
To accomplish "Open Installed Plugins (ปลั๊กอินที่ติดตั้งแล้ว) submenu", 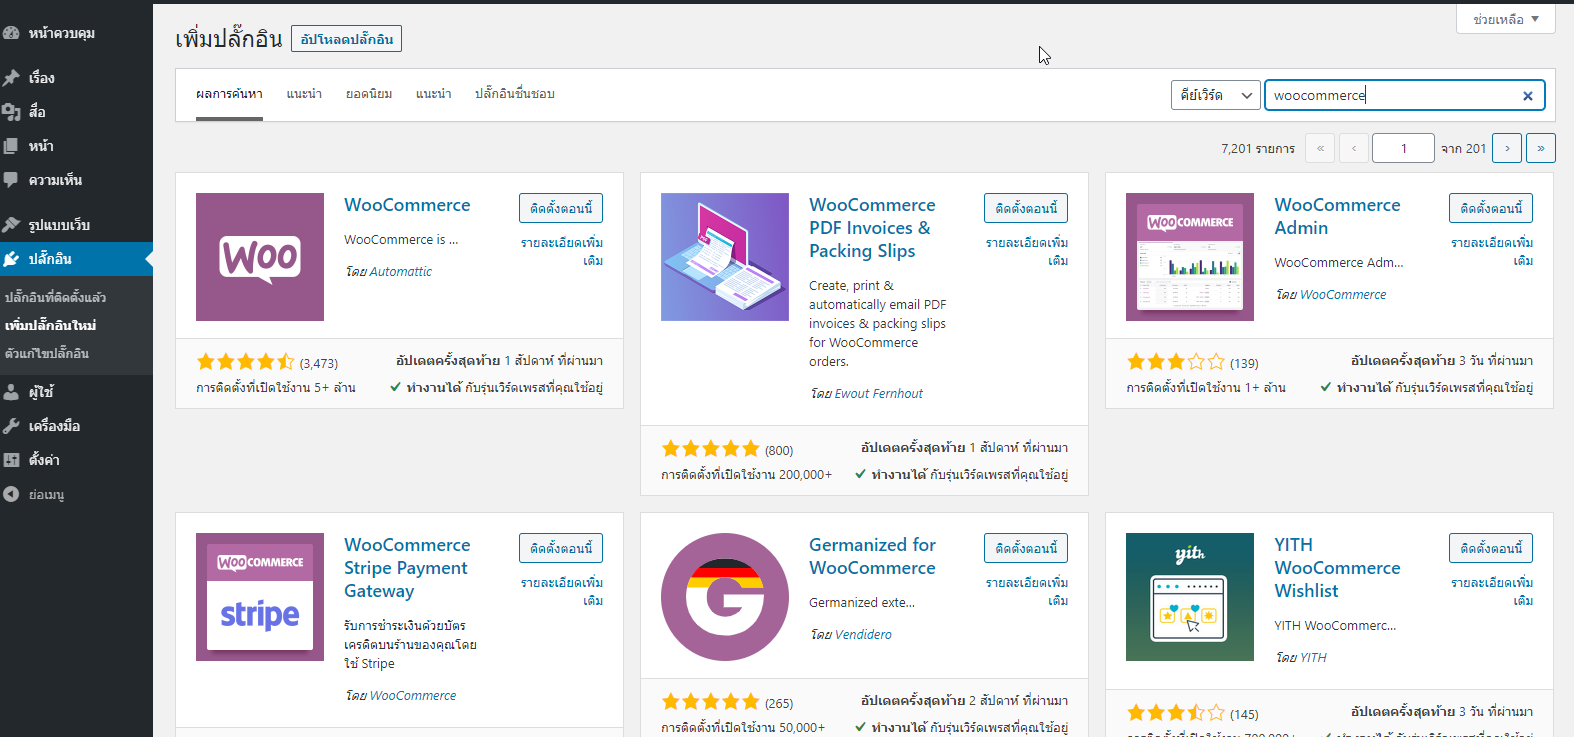I will 56,297.
